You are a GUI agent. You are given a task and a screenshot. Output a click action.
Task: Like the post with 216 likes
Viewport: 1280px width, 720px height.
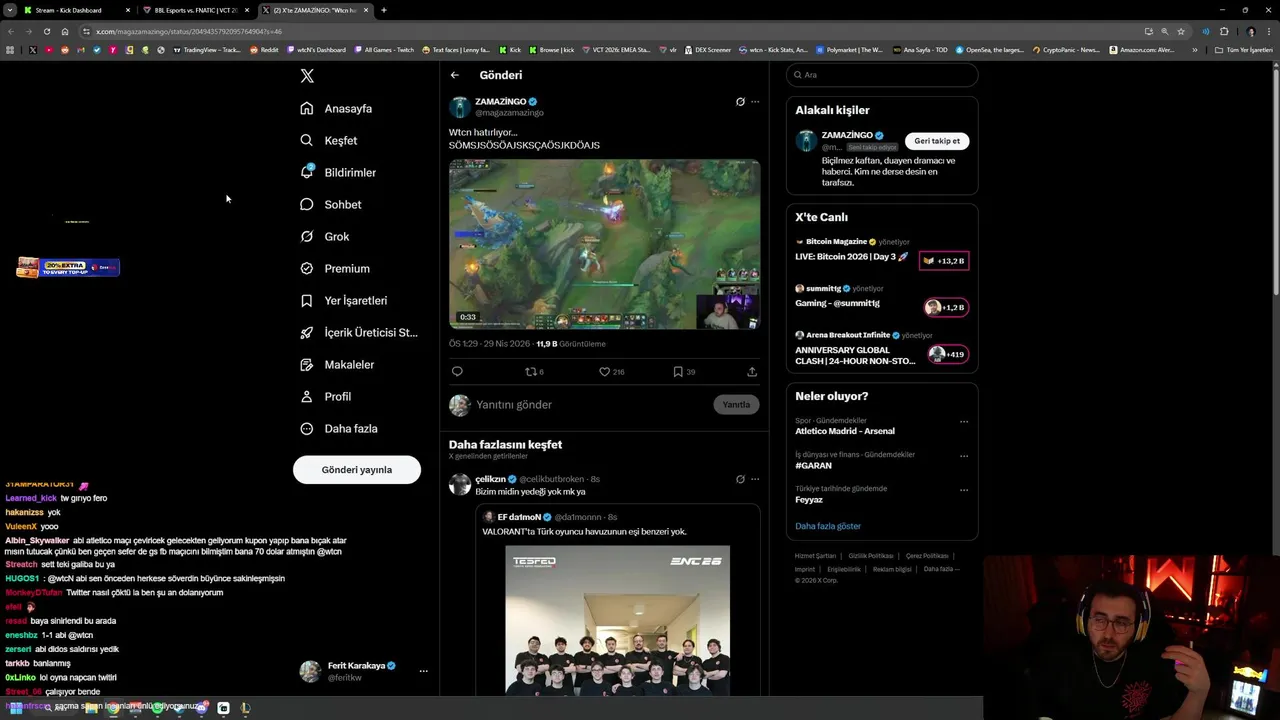click(x=611, y=371)
